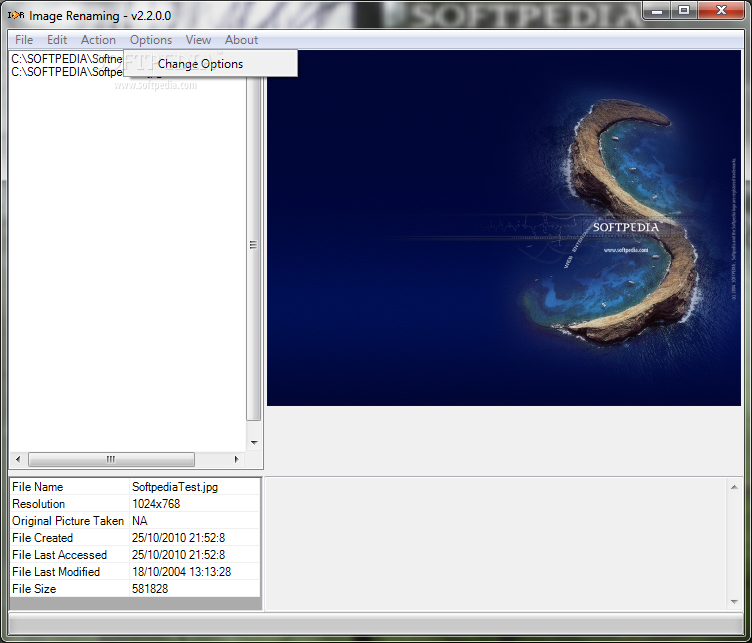This screenshot has height=643, width=752.
Task: Select the Original Picture Taken label
Action: (x=70, y=521)
